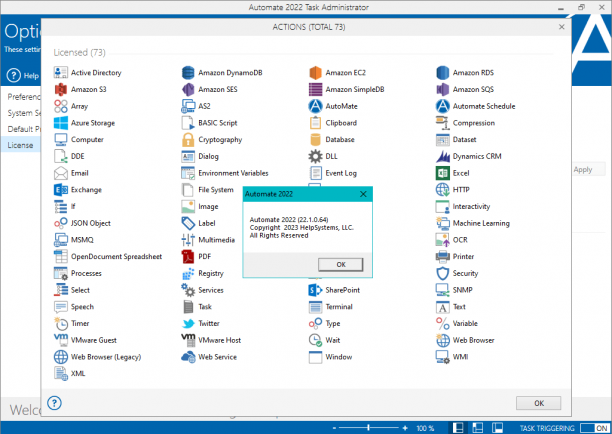Click the PDF action icon
This screenshot has height=434, width=612.
tap(188, 256)
